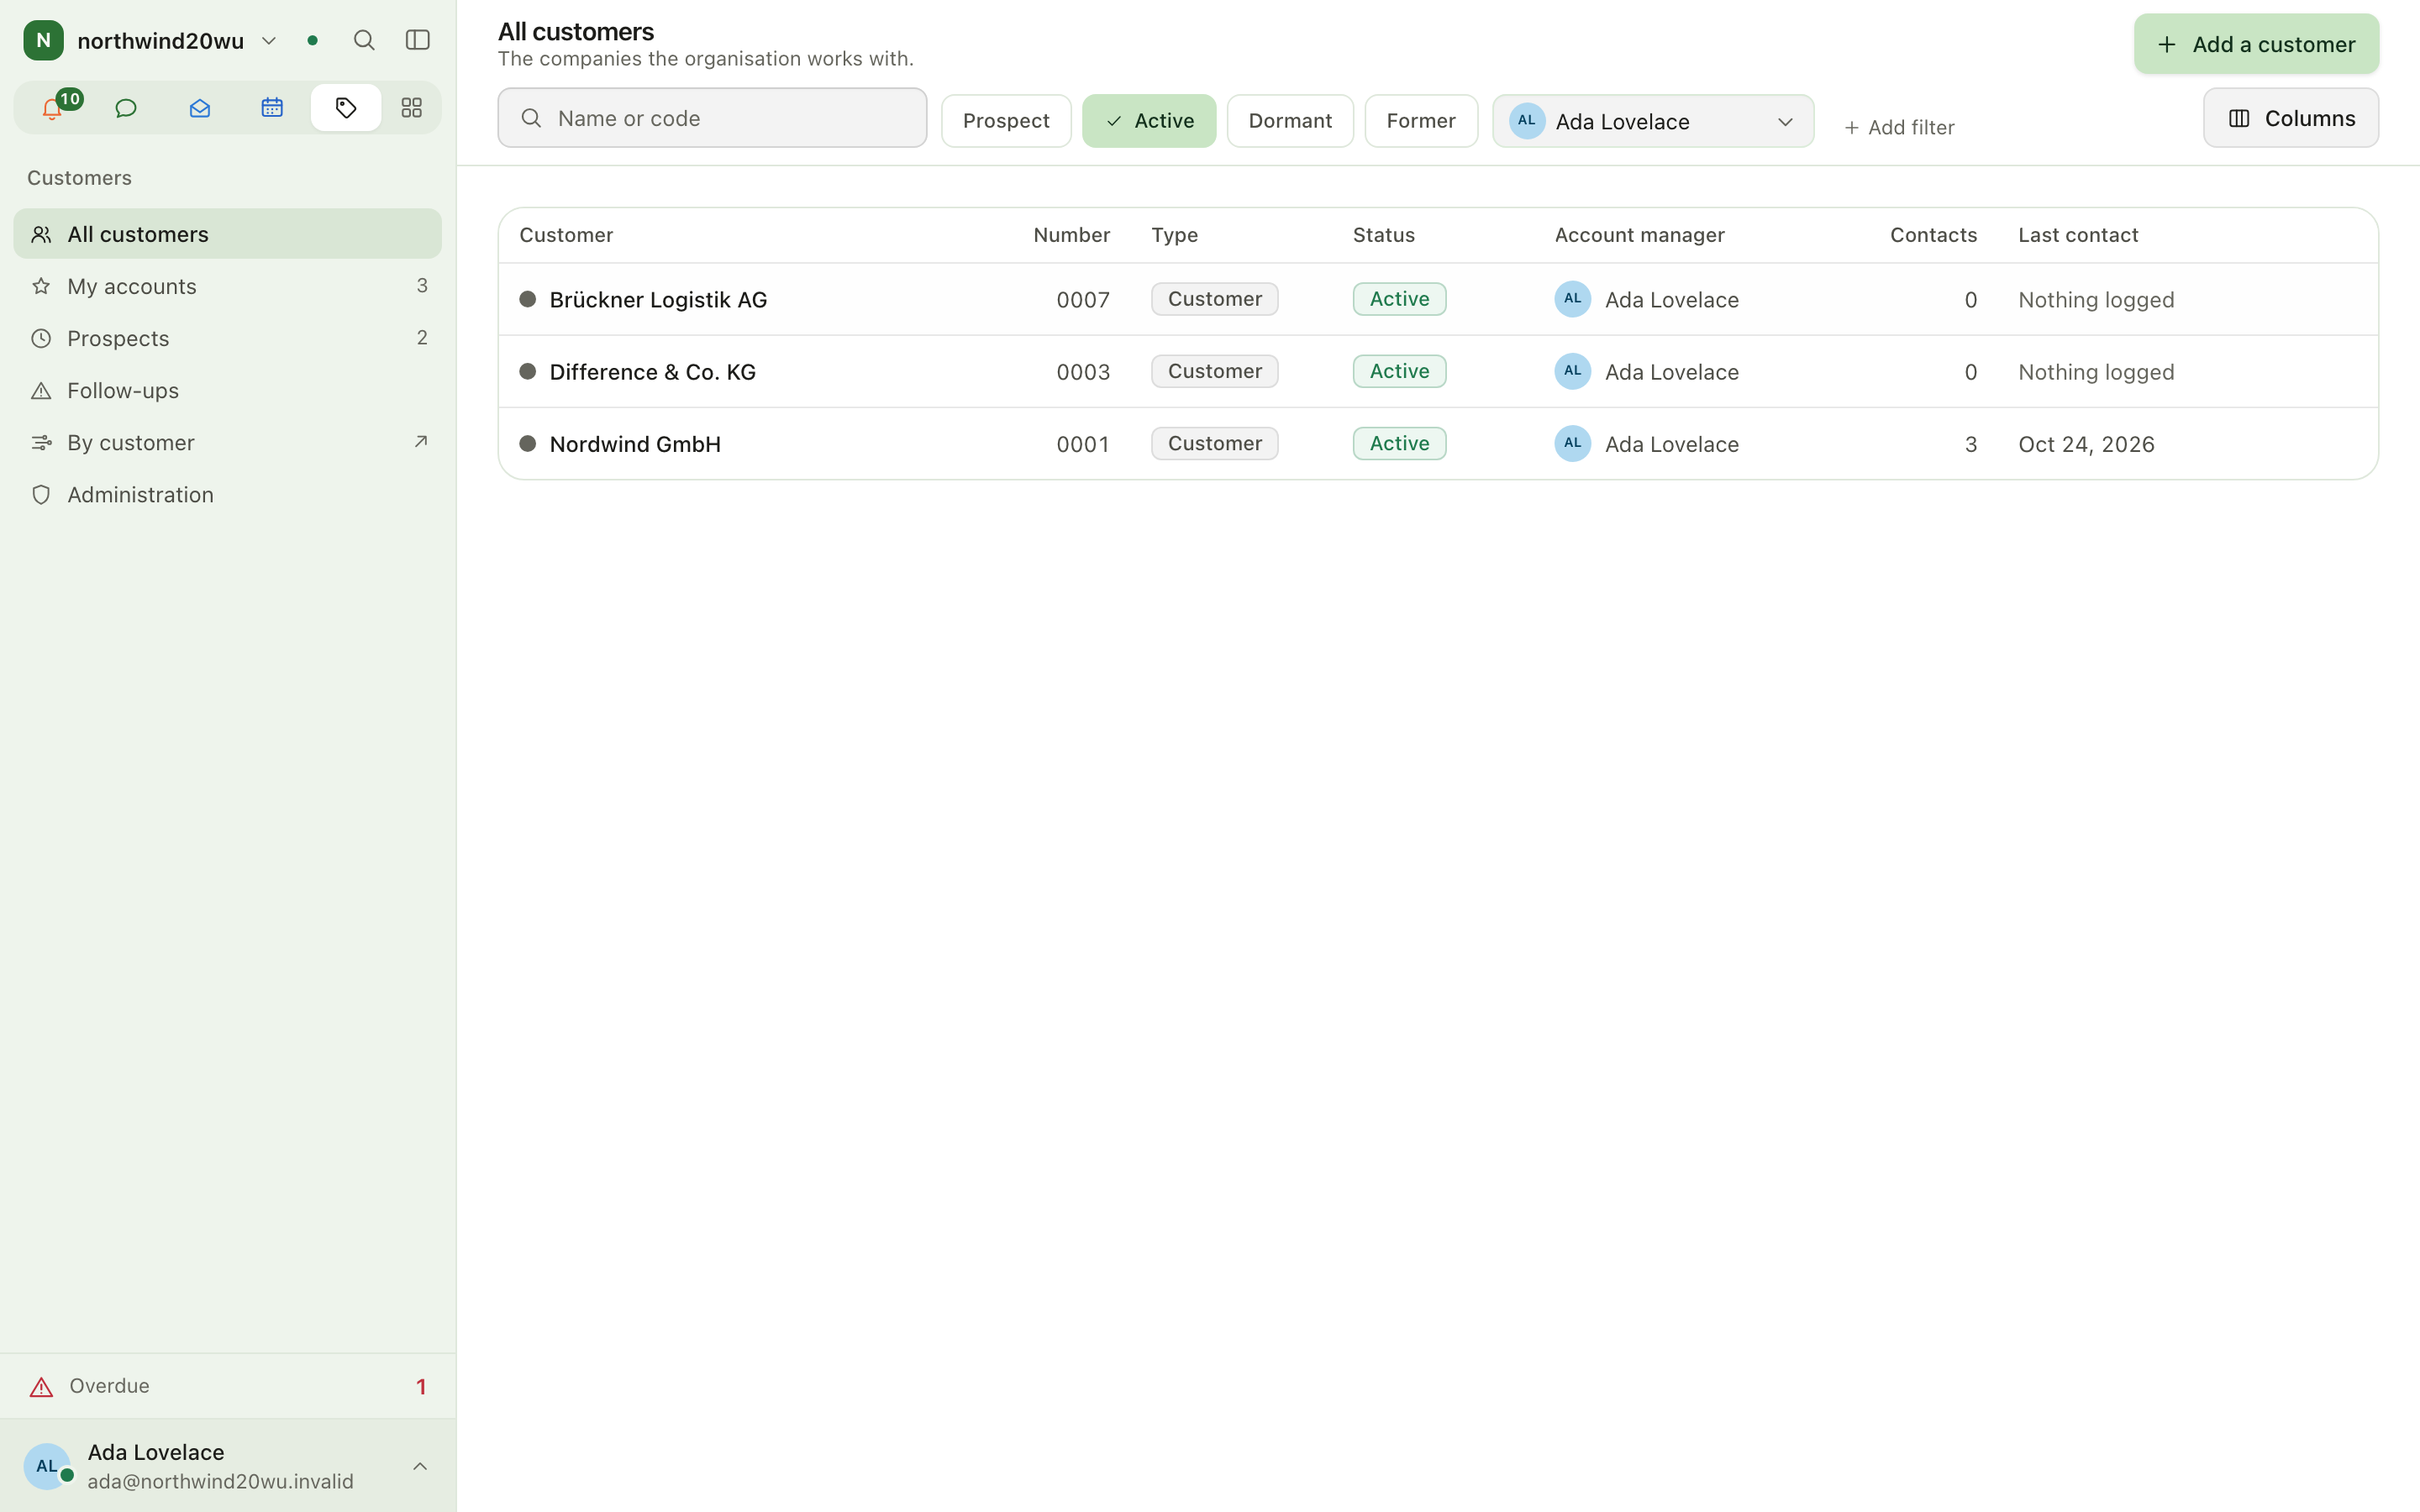Open Administration in sidebar
Image resolution: width=2420 pixels, height=1512 pixels.
click(227, 494)
